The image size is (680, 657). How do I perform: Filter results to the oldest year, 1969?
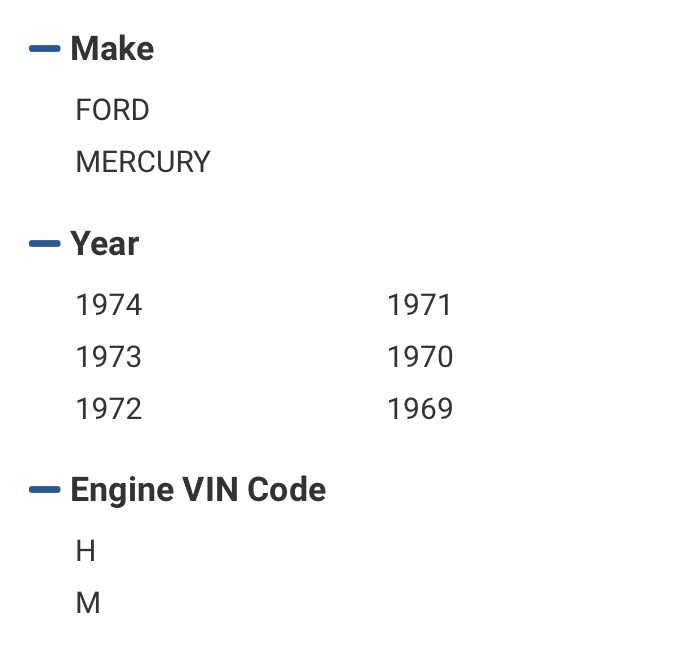420,409
